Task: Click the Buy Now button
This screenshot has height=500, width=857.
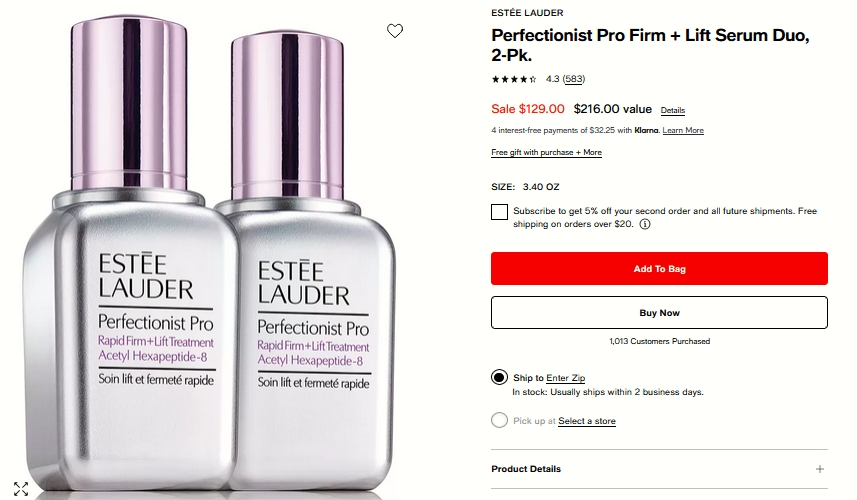Action: [659, 313]
